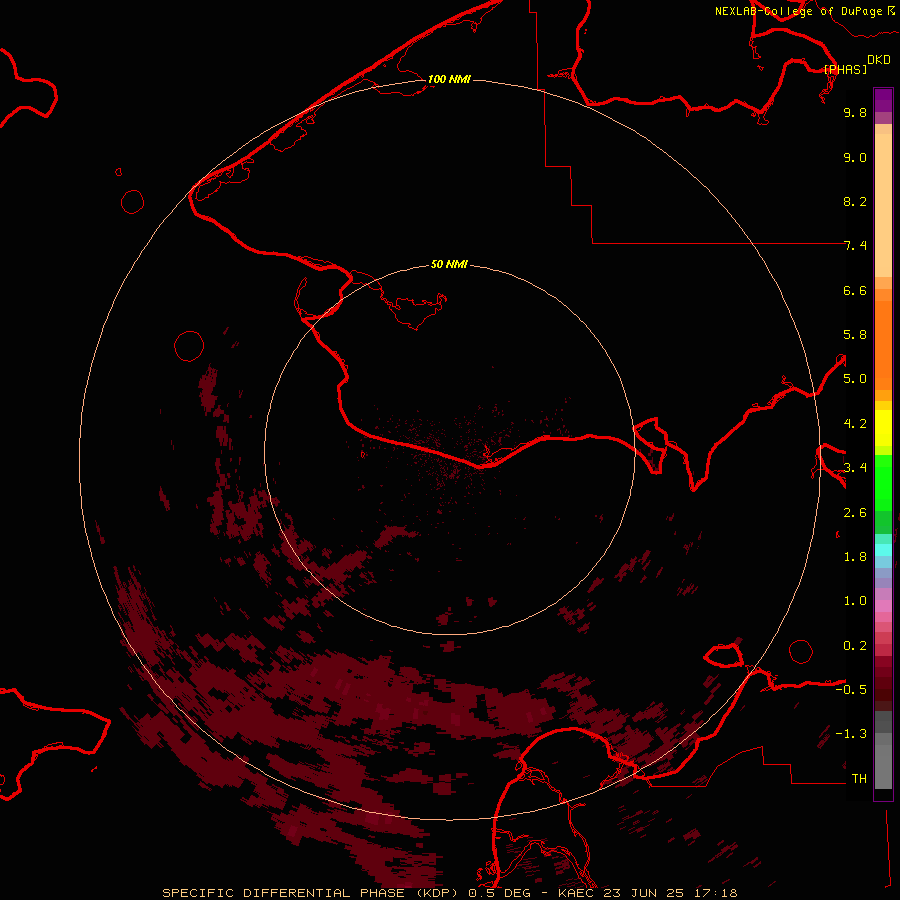This screenshot has height=900, width=900.
Task: Pick the peach segment of the color bar
Action: [x=883, y=205]
